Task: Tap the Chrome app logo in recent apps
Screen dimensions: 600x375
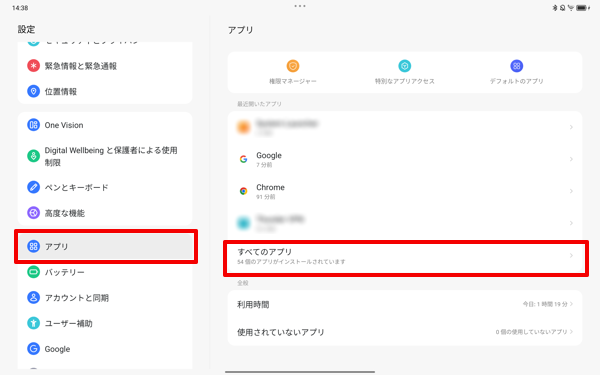Action: pyautogui.click(x=243, y=191)
